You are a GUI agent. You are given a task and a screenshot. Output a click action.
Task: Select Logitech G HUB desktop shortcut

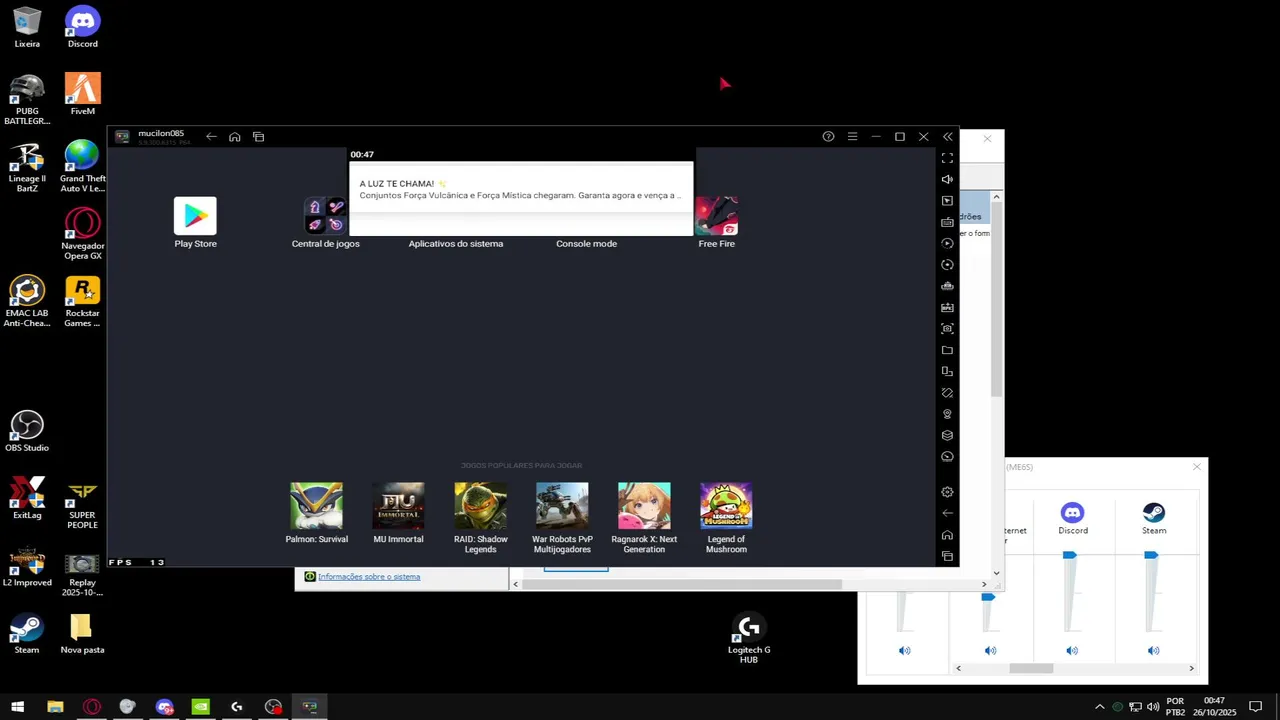click(749, 638)
